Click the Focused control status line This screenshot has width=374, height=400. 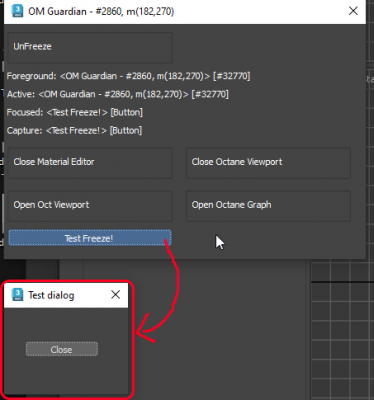[75, 112]
